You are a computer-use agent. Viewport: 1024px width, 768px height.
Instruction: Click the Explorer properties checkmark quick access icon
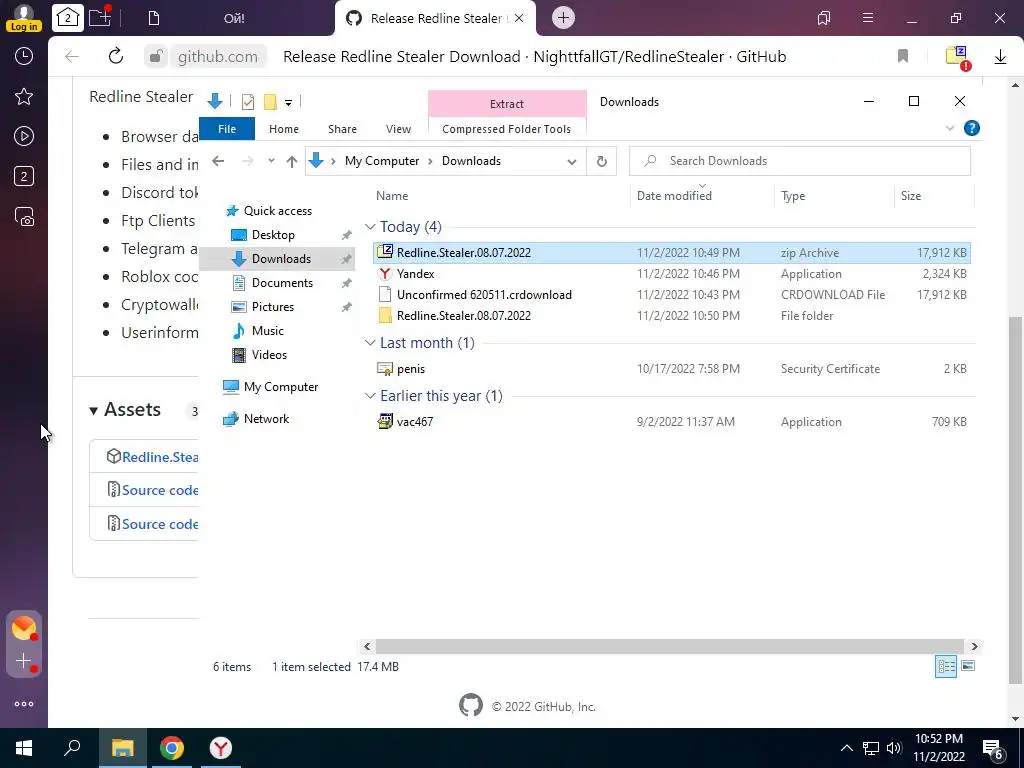tap(248, 101)
